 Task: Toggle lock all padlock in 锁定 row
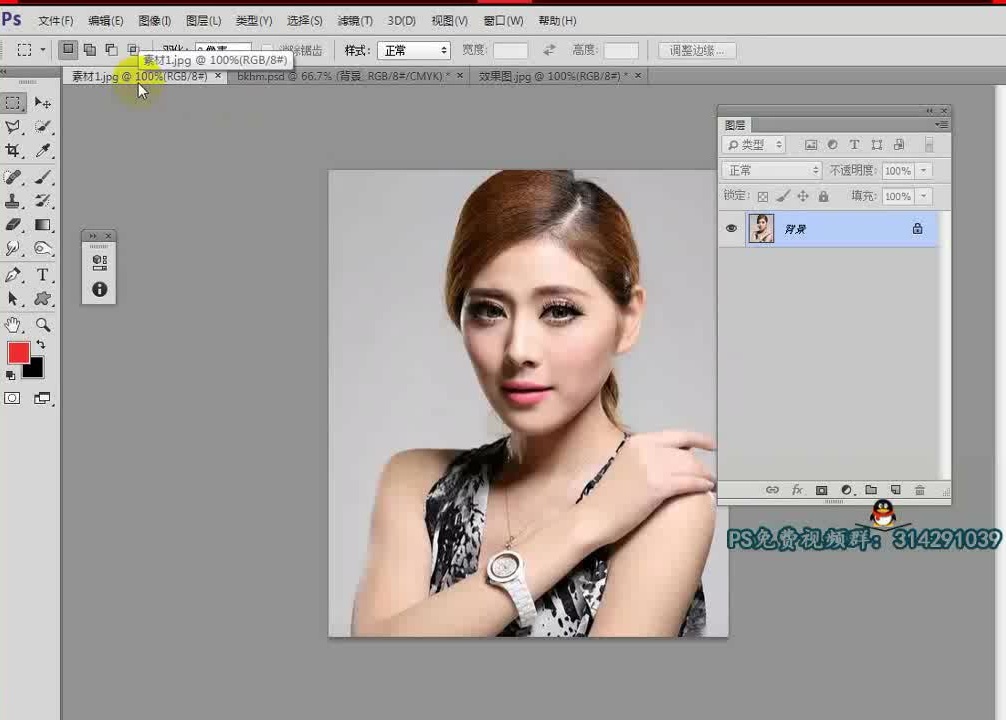click(824, 196)
